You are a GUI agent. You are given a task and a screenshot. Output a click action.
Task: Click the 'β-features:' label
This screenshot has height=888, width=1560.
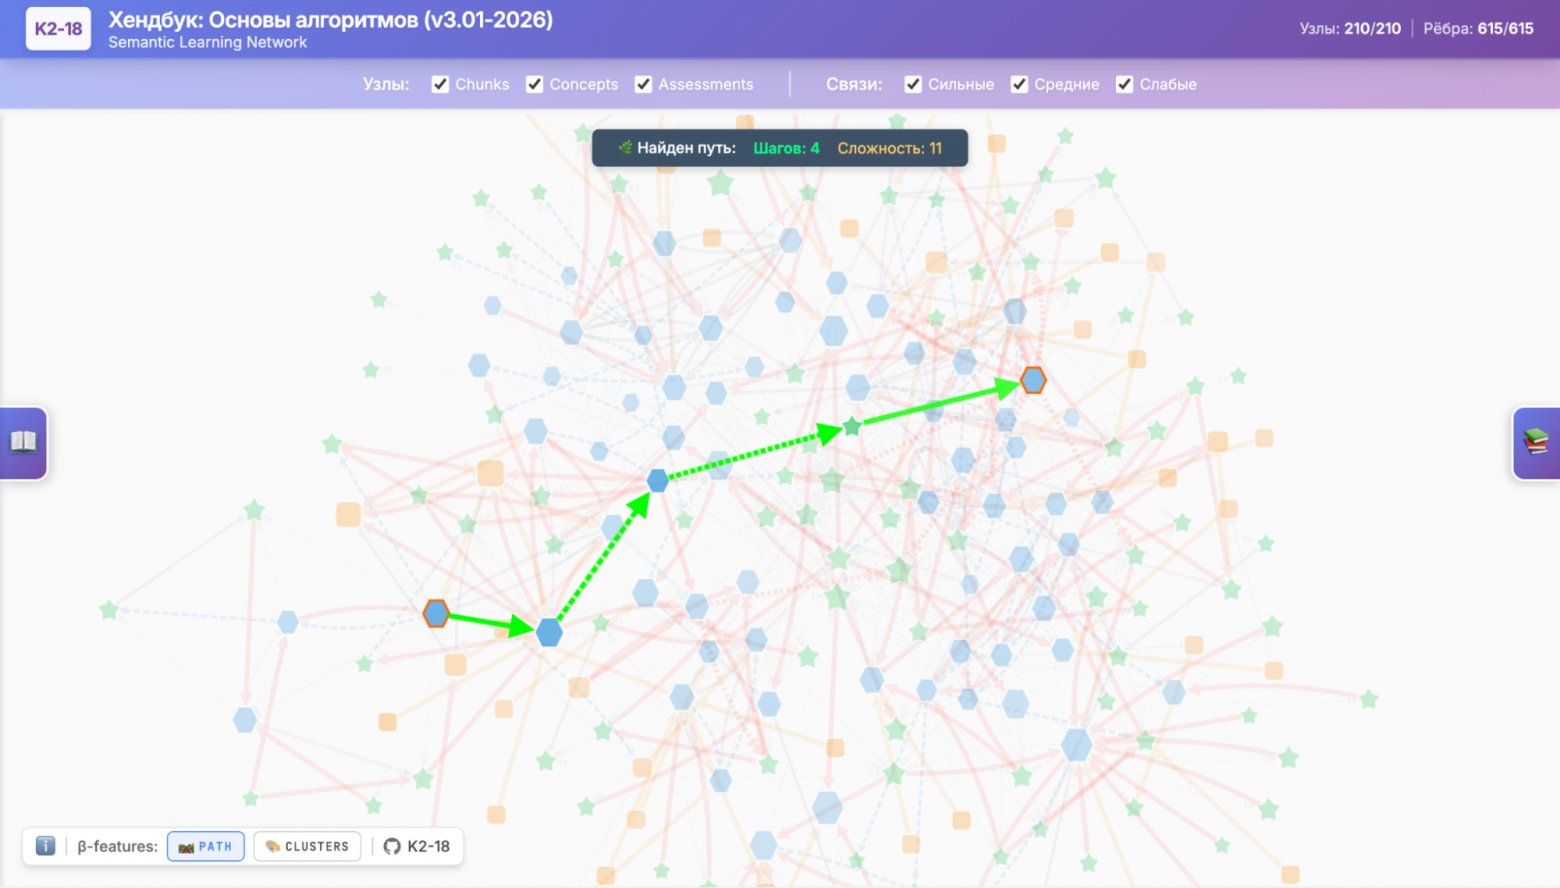(117, 846)
